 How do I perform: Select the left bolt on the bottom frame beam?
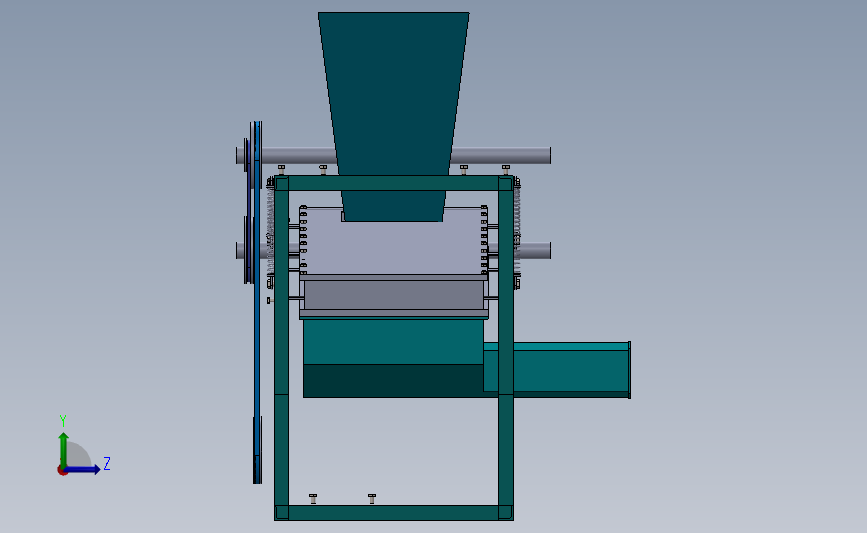tap(313, 499)
